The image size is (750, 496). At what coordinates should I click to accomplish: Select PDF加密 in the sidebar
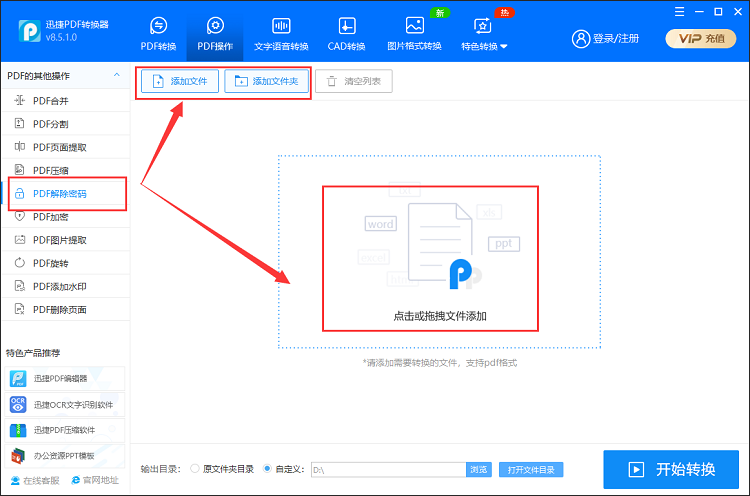coord(66,217)
